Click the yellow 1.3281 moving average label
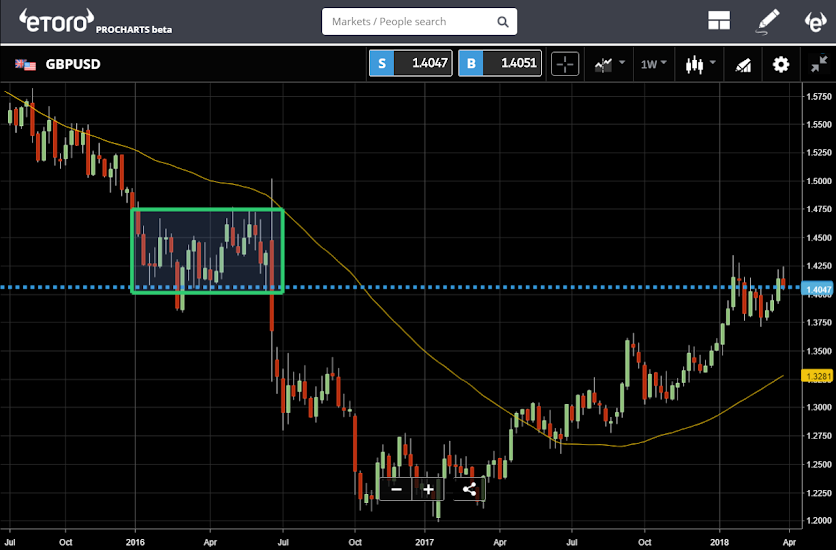836x550 pixels. coord(818,376)
